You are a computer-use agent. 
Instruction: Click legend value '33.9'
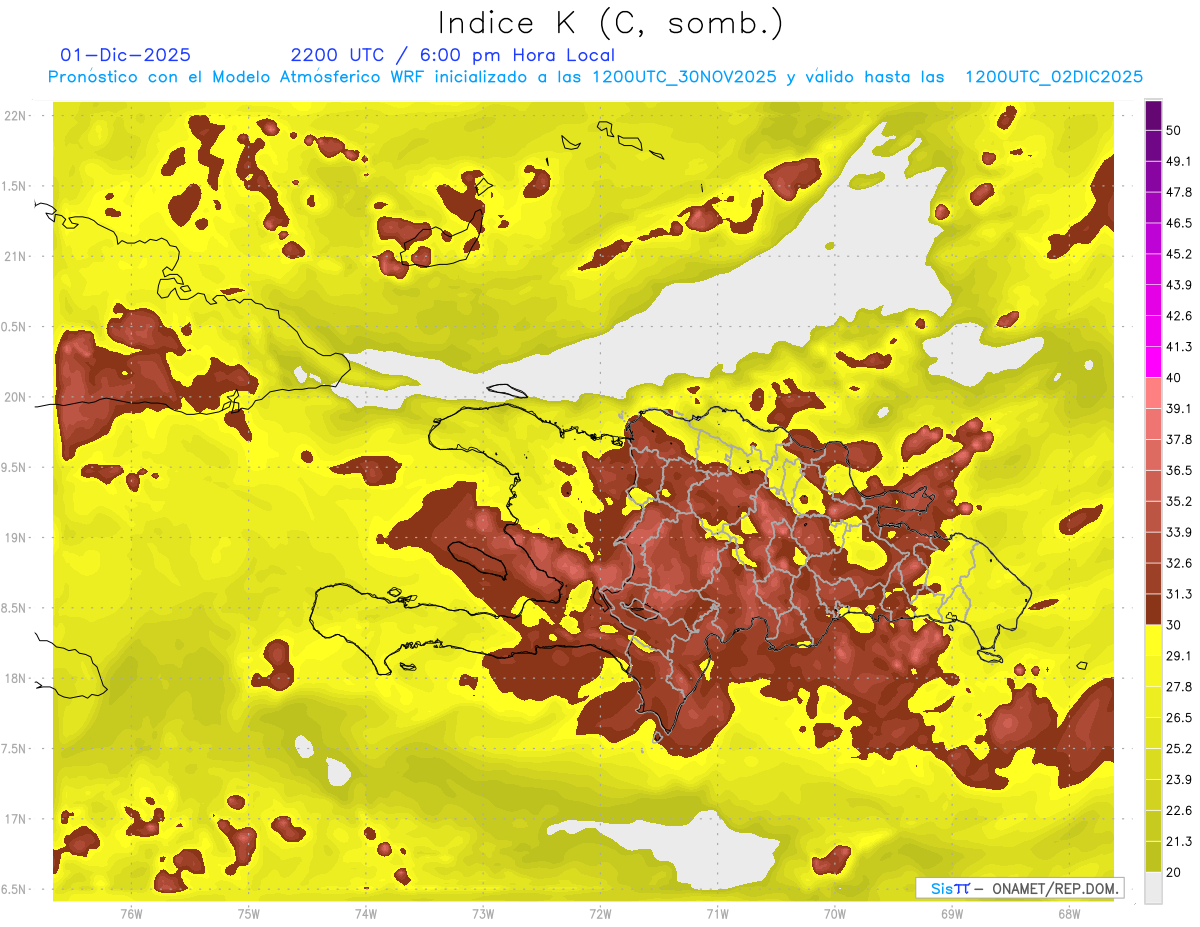pos(1178,532)
